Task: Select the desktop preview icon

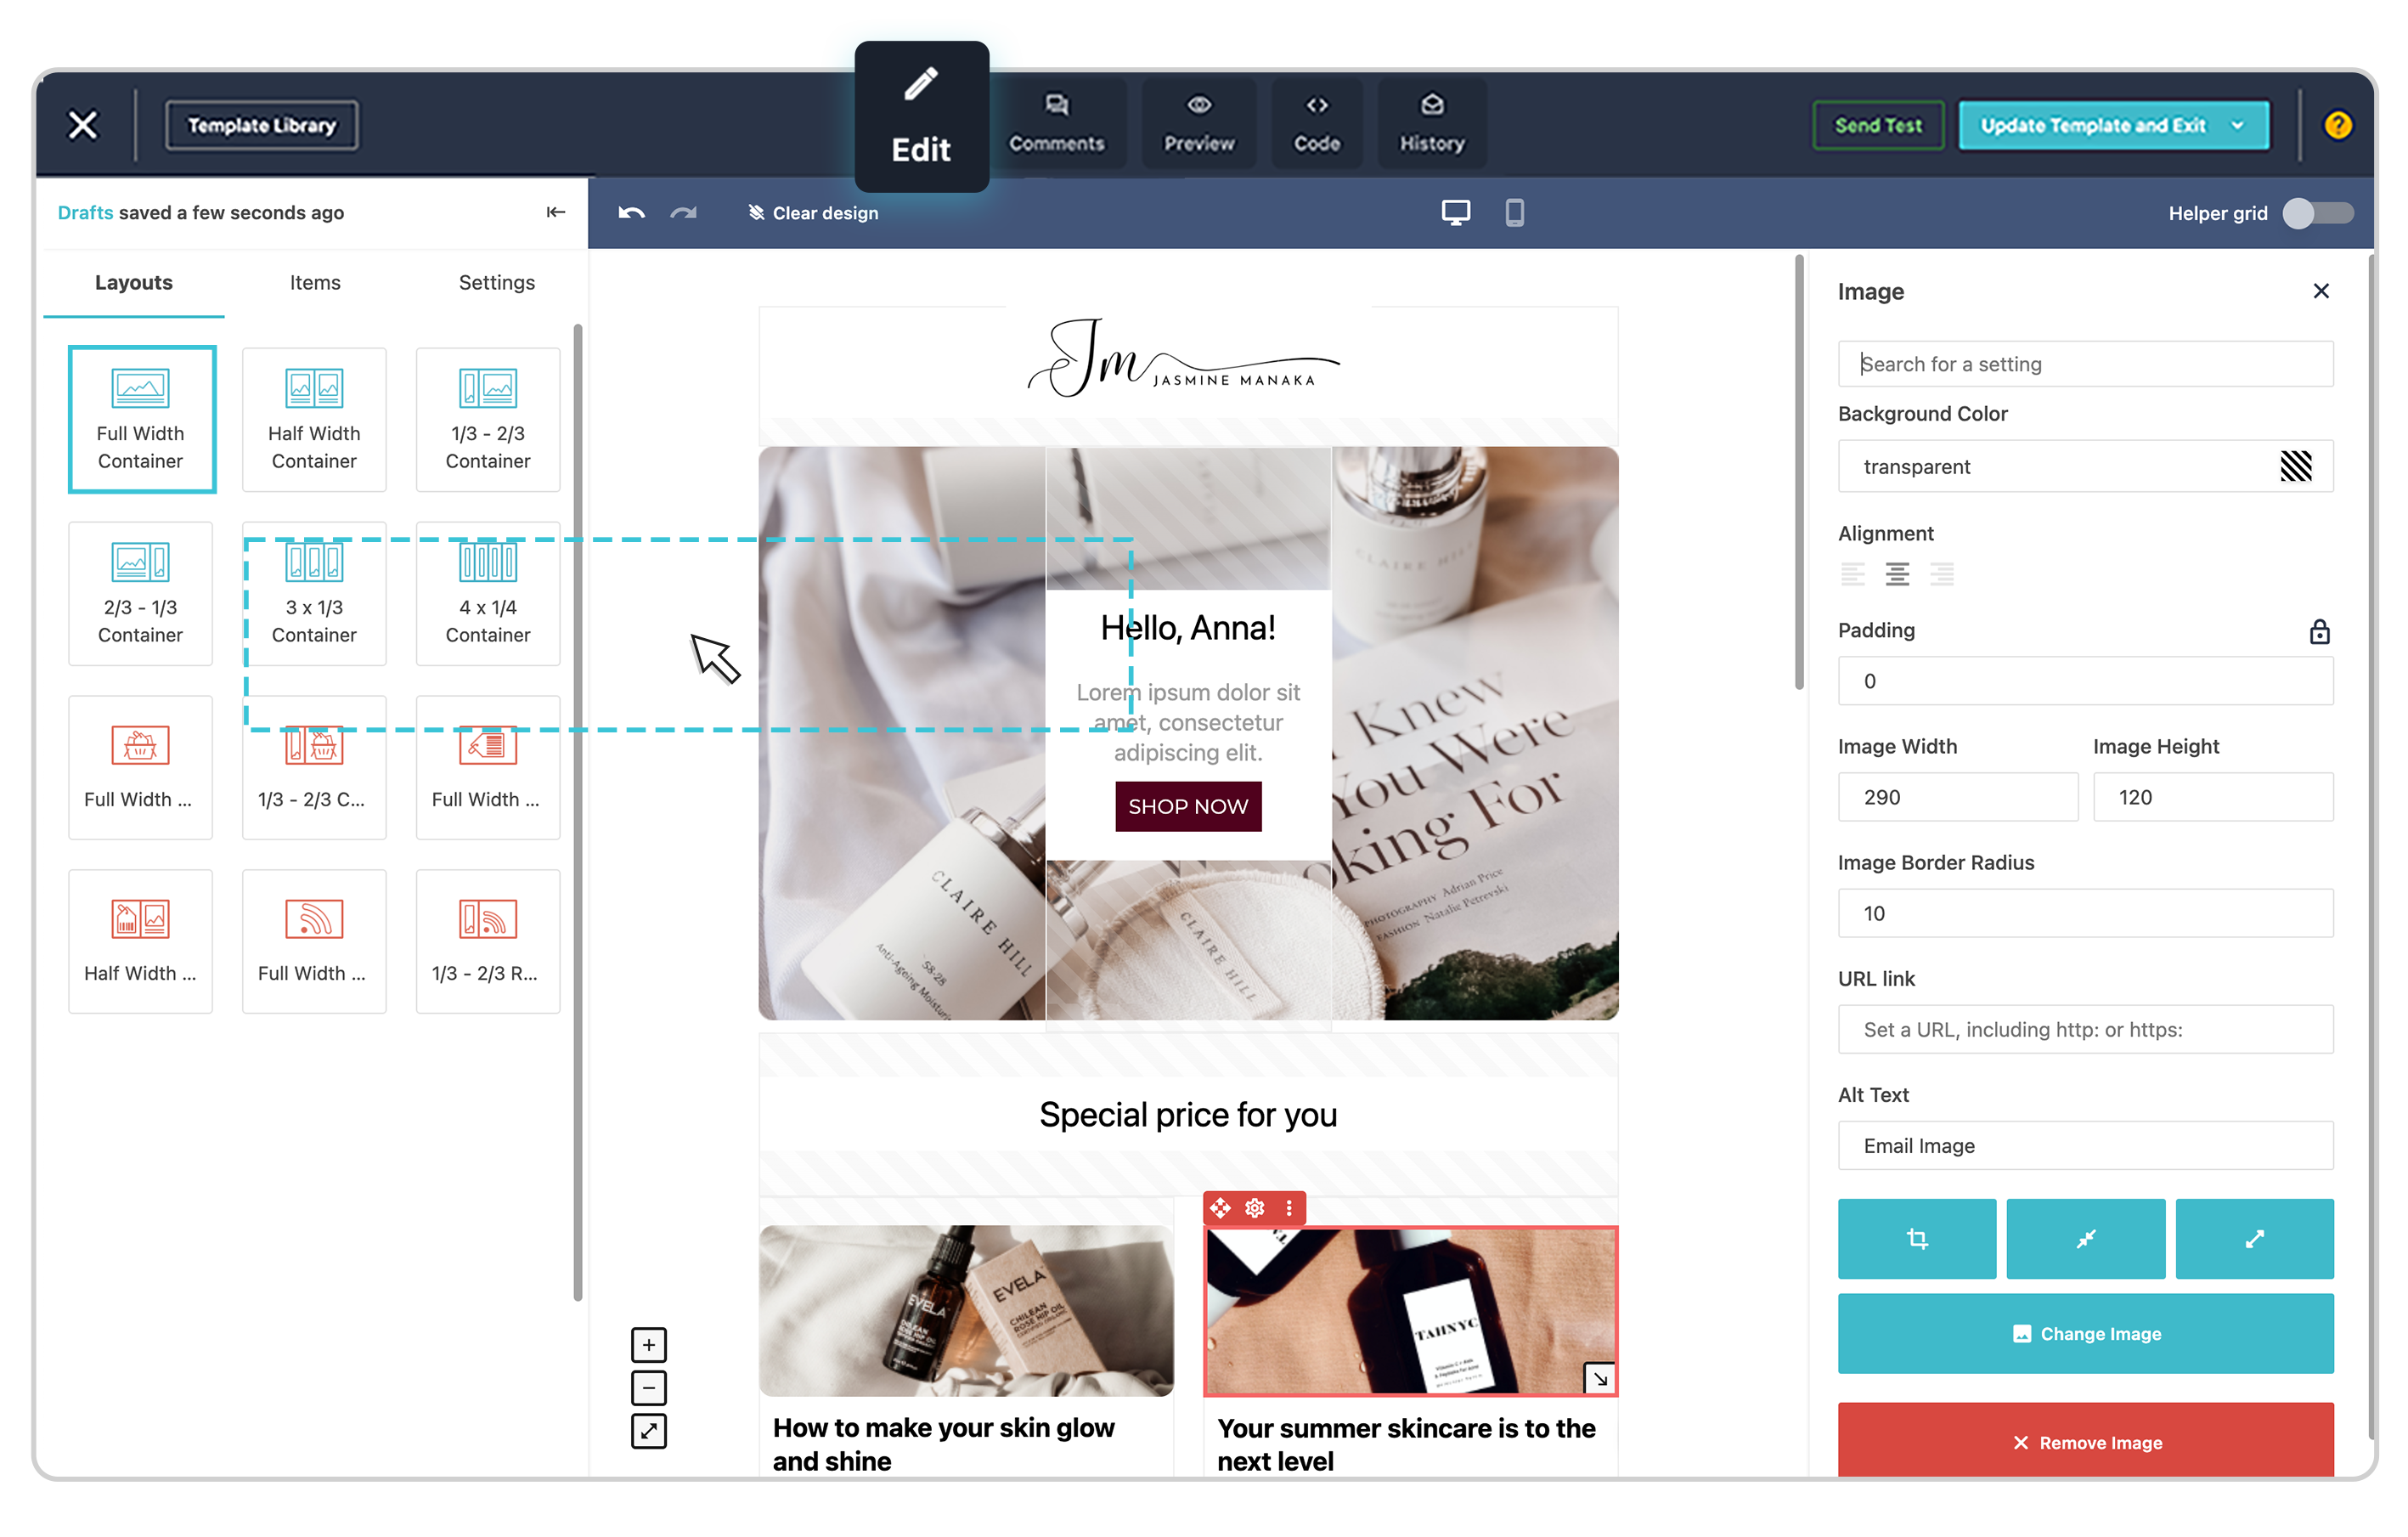Action: point(1455,212)
